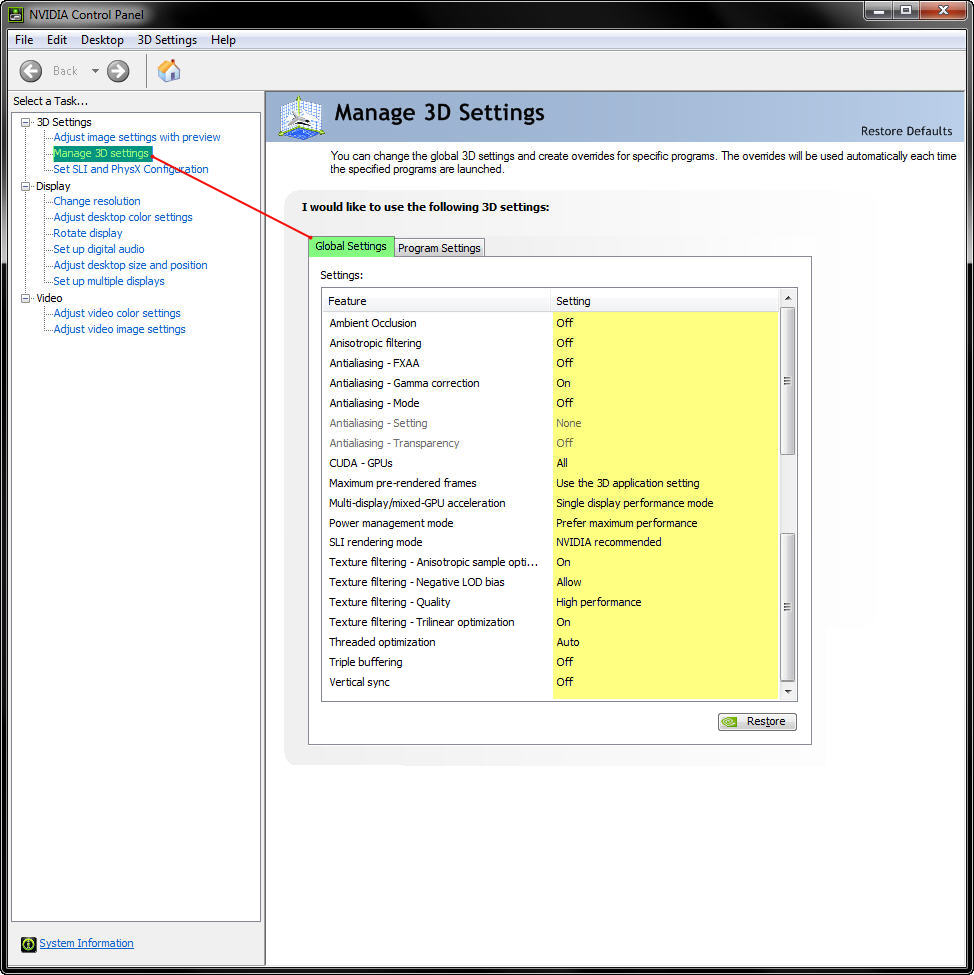Open Adjust video image settings
This screenshot has width=974, height=975.
tap(119, 329)
